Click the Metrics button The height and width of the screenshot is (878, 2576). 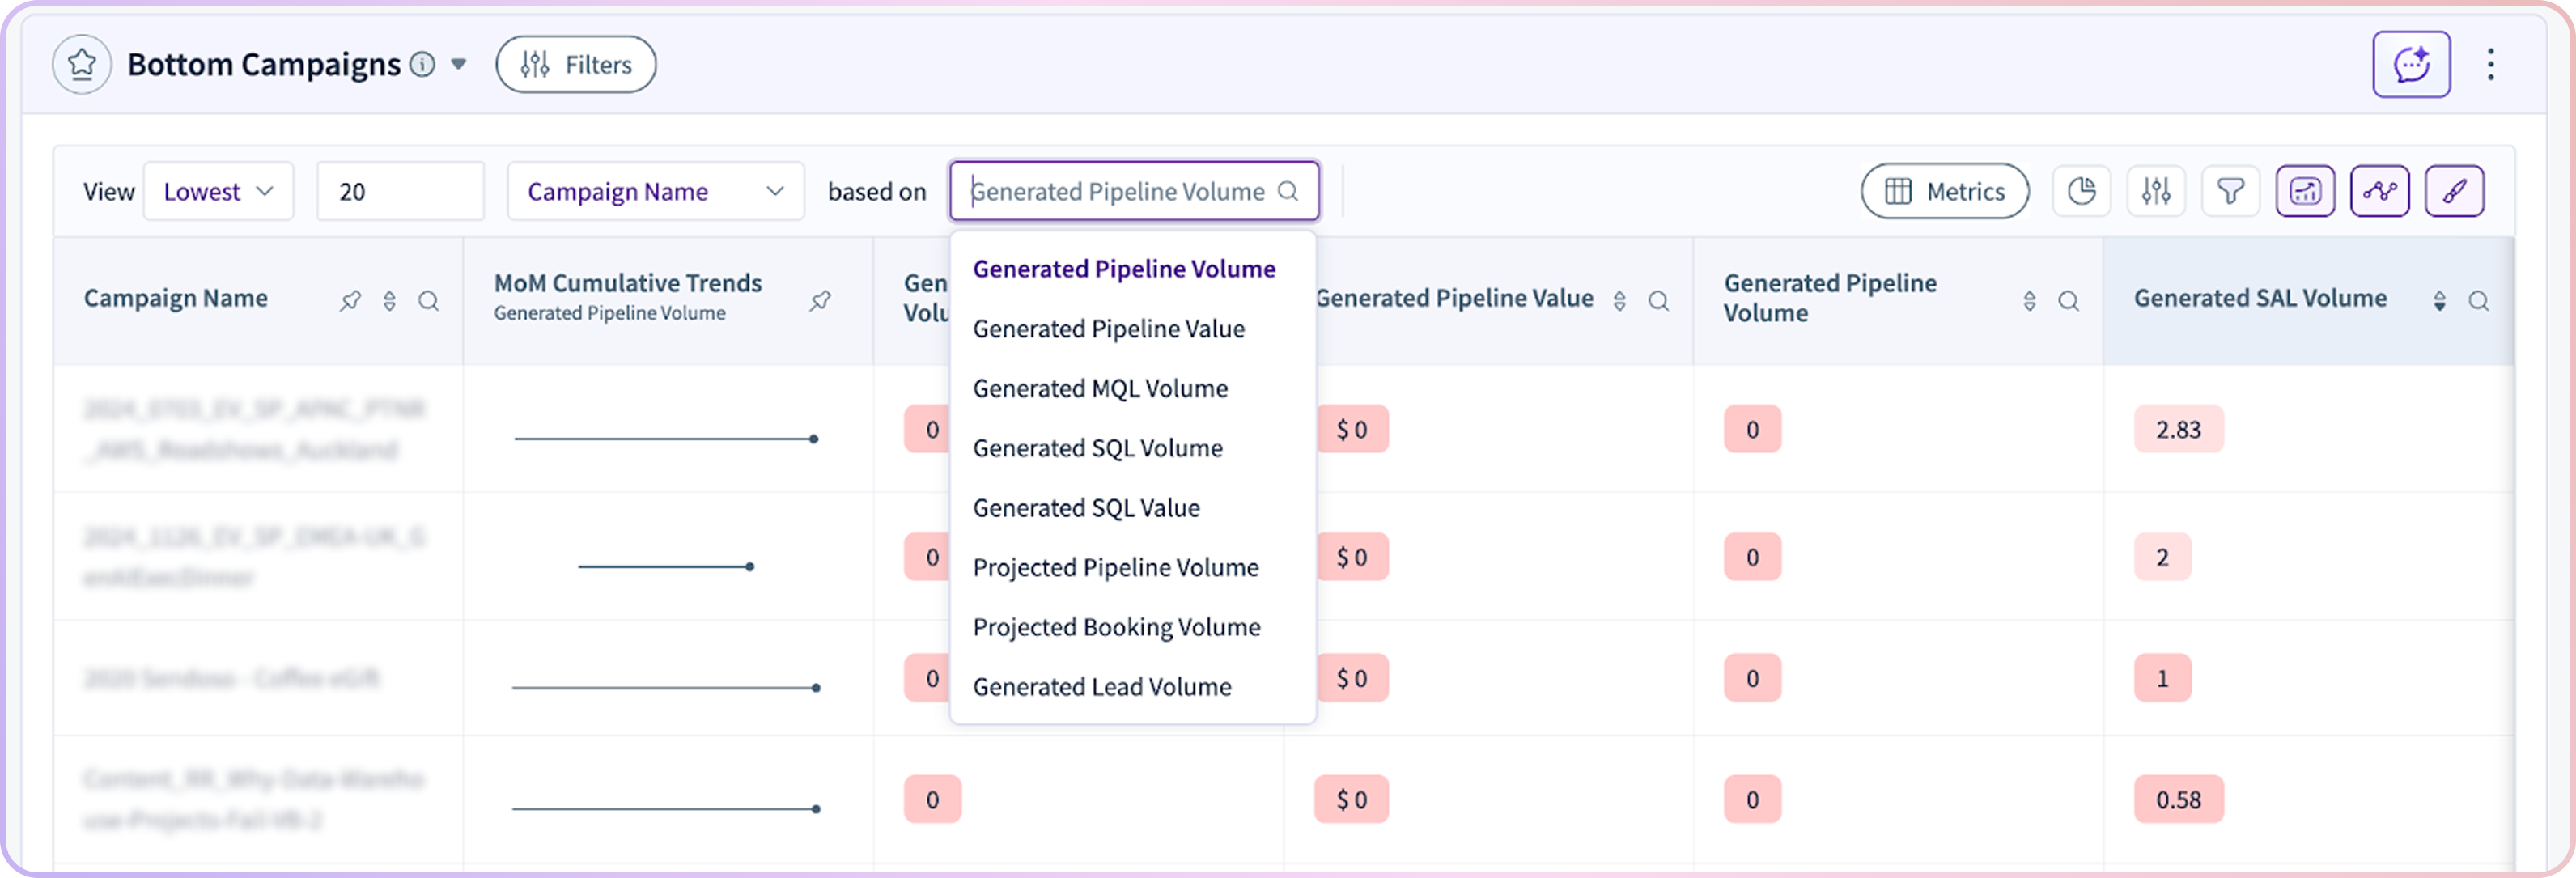click(x=1944, y=191)
